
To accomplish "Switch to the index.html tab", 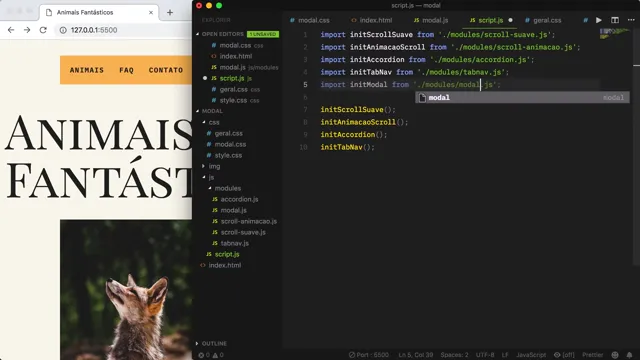I will [372, 20].
